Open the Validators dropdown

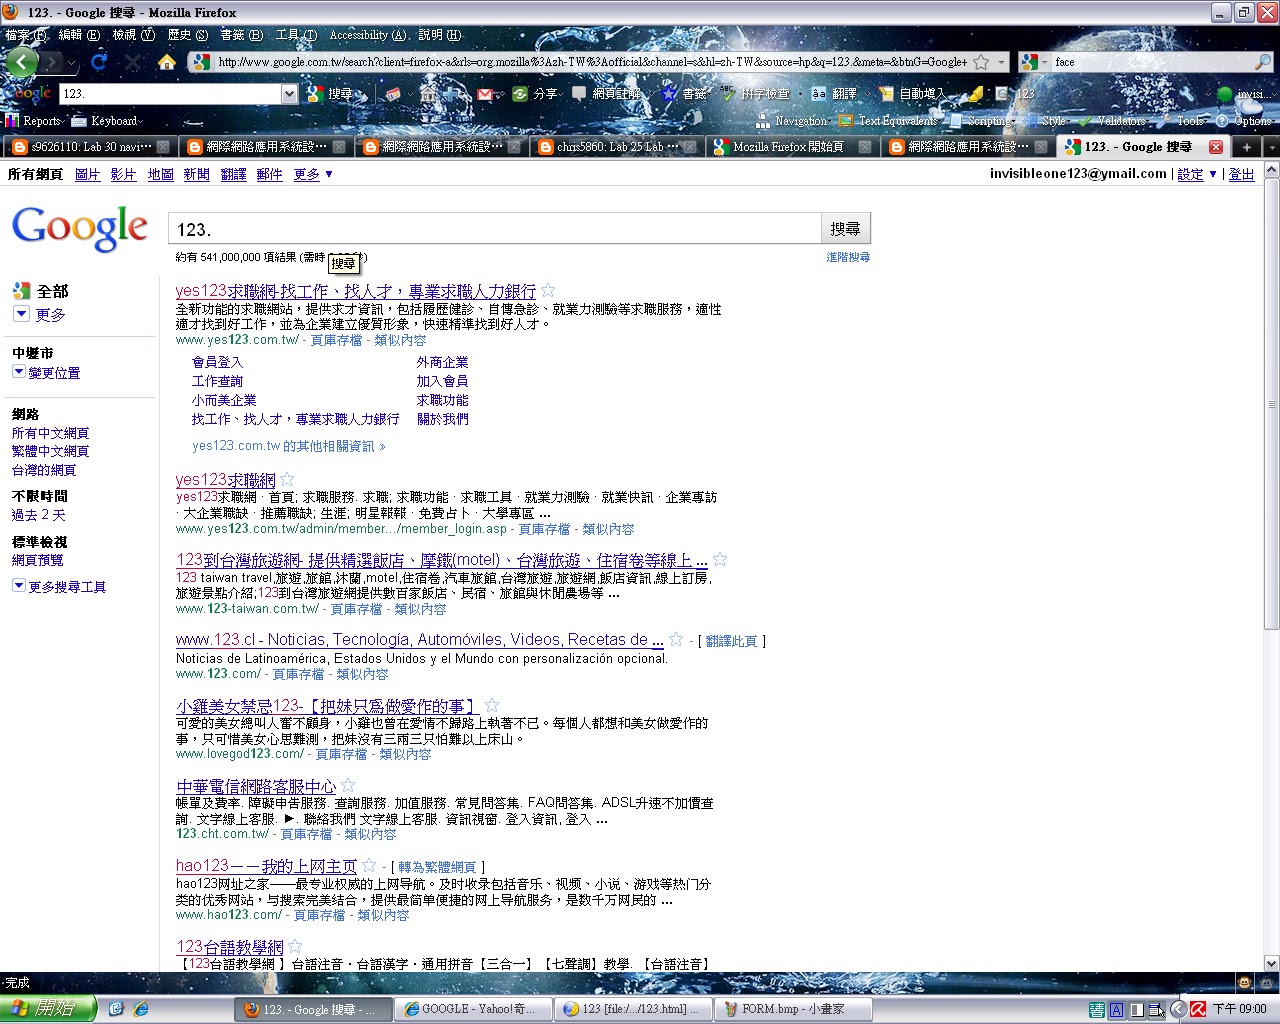tap(1114, 121)
